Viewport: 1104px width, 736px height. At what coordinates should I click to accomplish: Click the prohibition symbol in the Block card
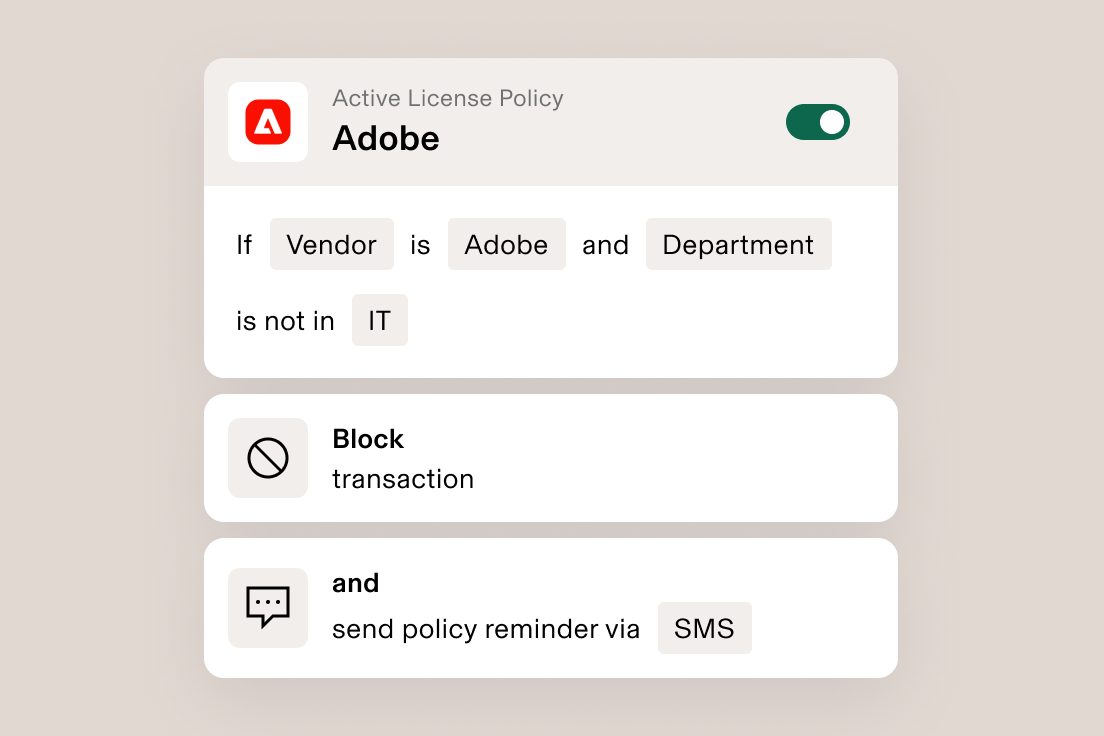coord(268,458)
